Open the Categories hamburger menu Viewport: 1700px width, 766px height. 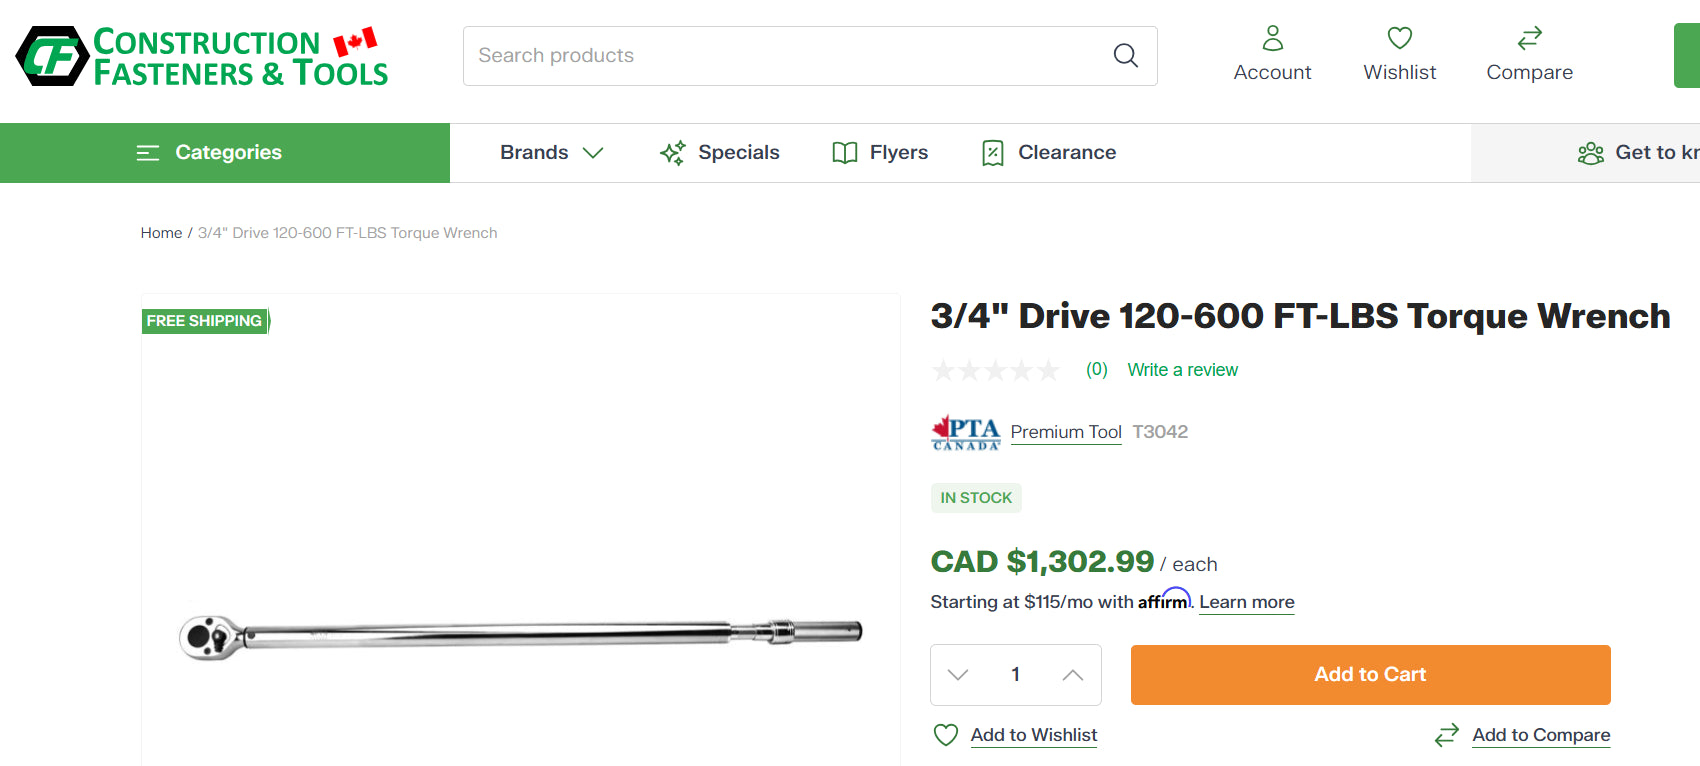click(148, 153)
